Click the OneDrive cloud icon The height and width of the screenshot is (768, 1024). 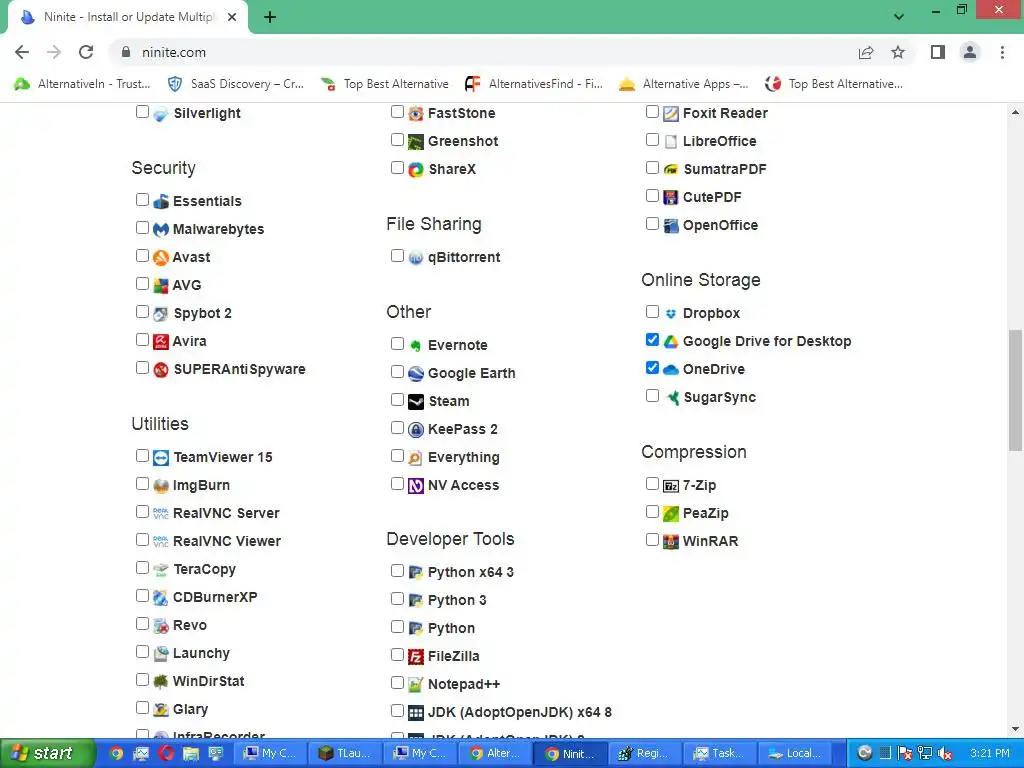coord(671,370)
